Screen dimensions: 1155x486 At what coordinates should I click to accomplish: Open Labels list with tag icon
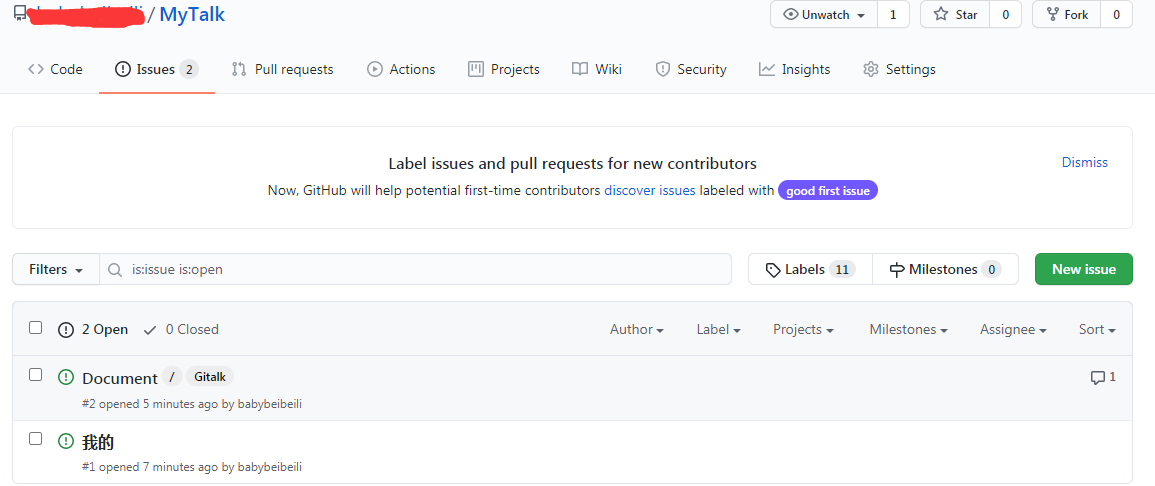[x=773, y=270]
